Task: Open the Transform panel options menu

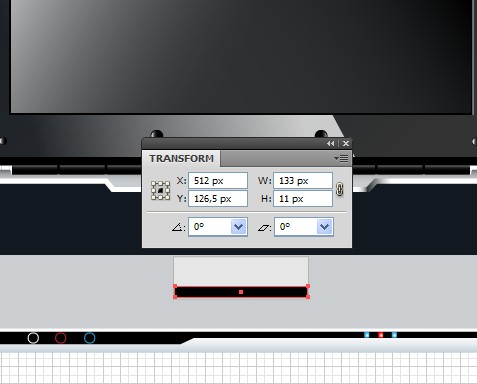Action: point(341,159)
